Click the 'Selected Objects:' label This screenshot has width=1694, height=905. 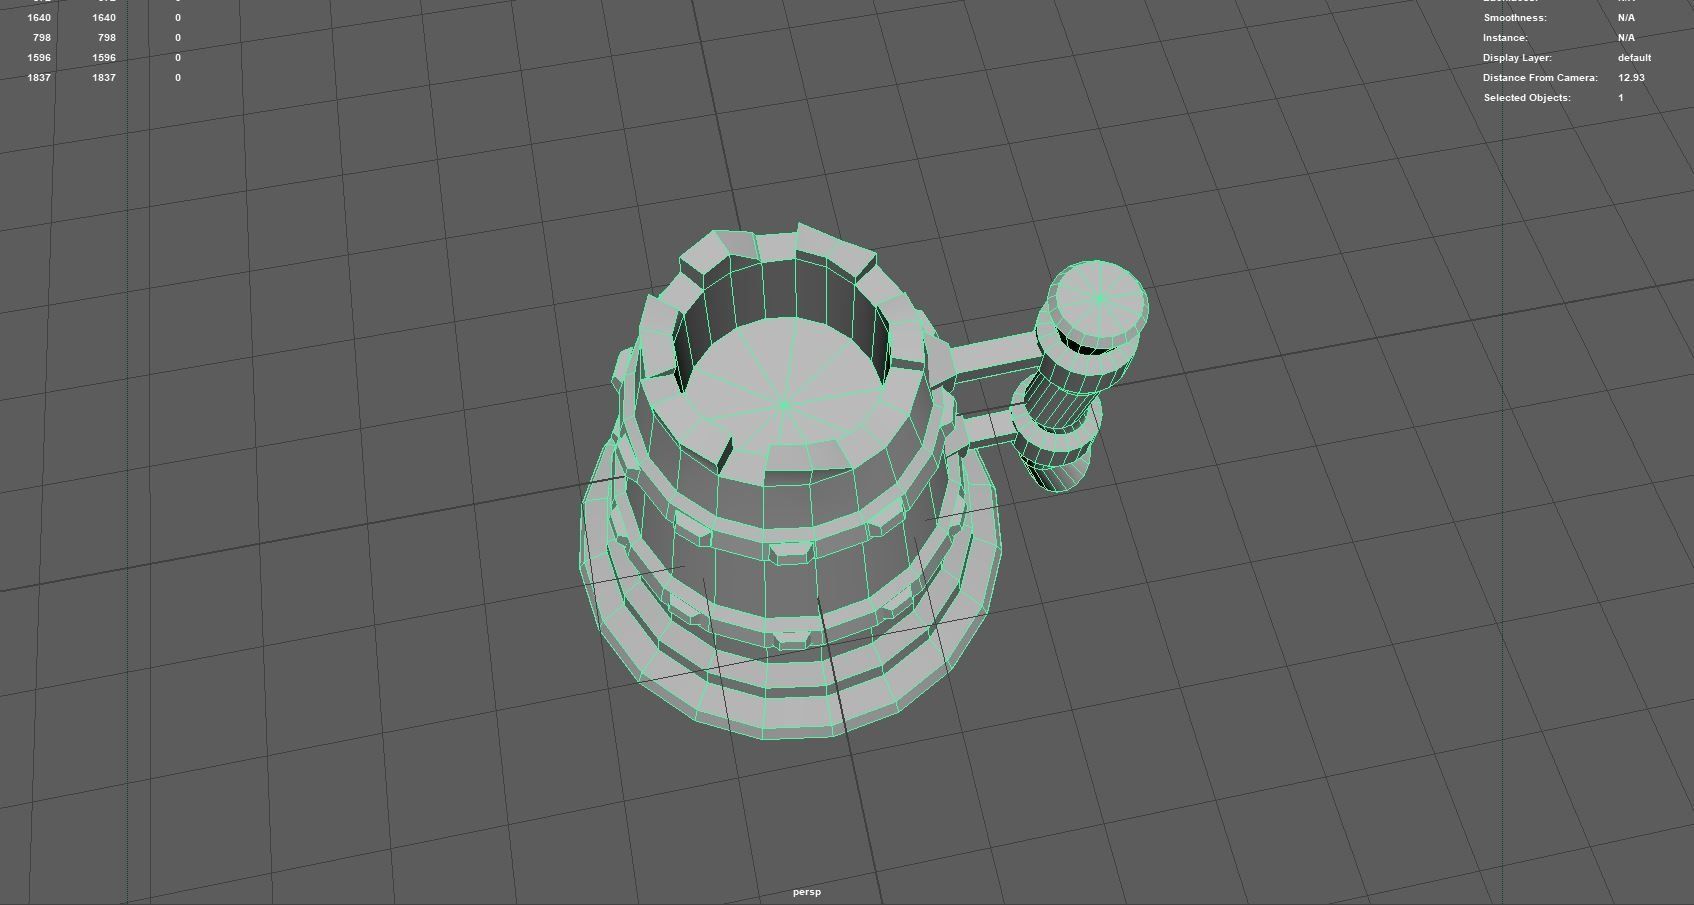coord(1527,98)
